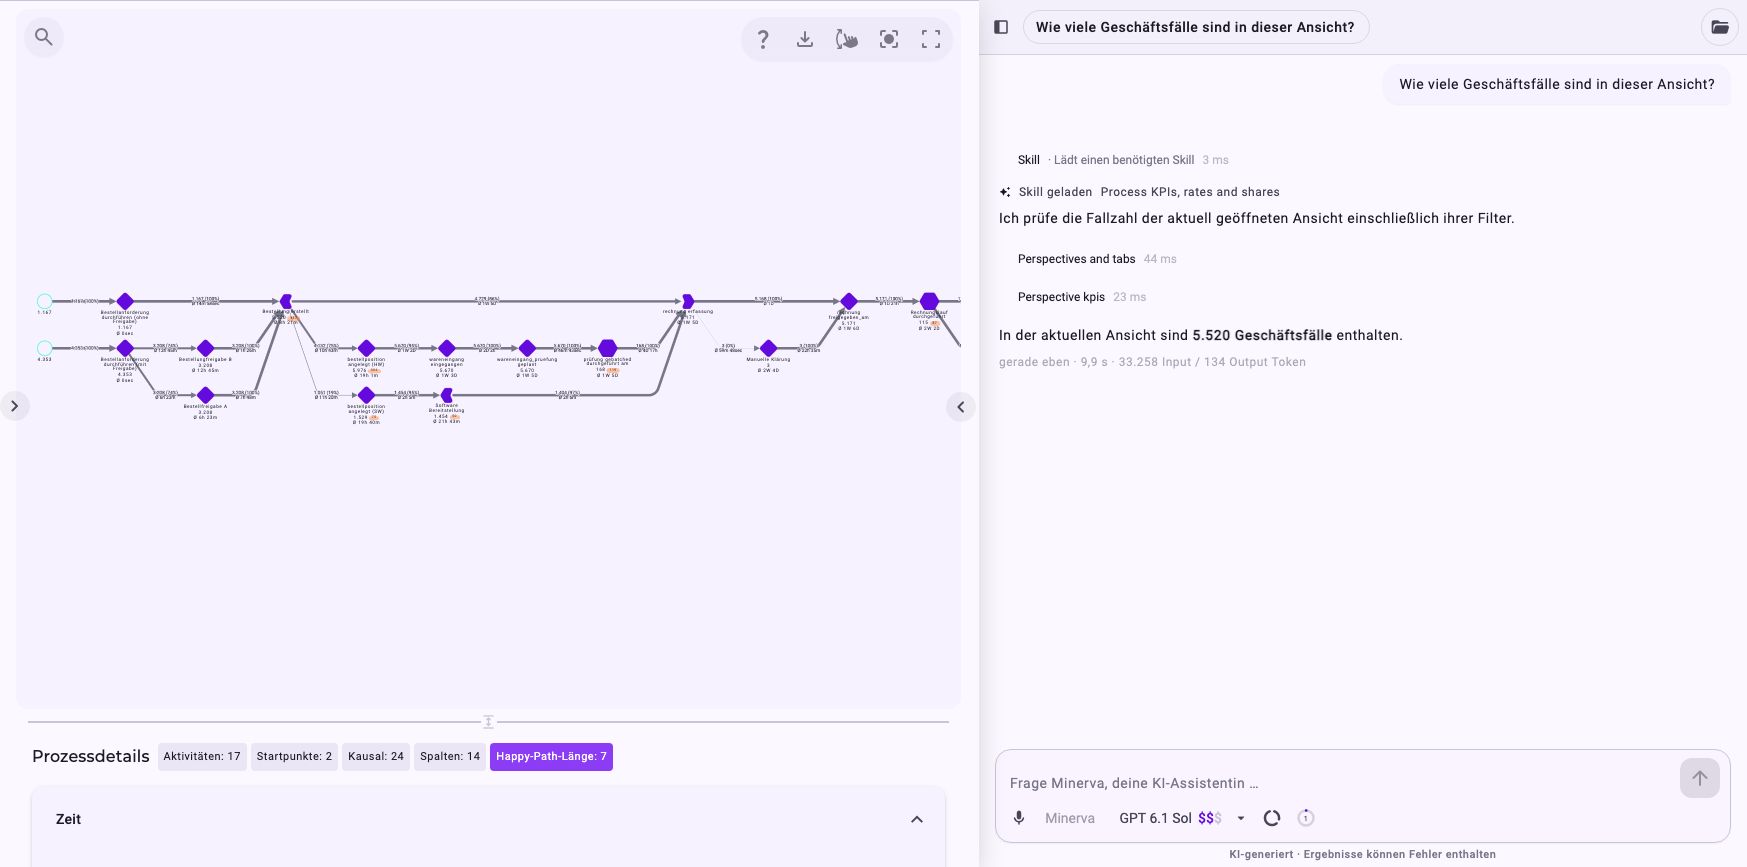Enter fullscreen mode for the process map

[931, 39]
